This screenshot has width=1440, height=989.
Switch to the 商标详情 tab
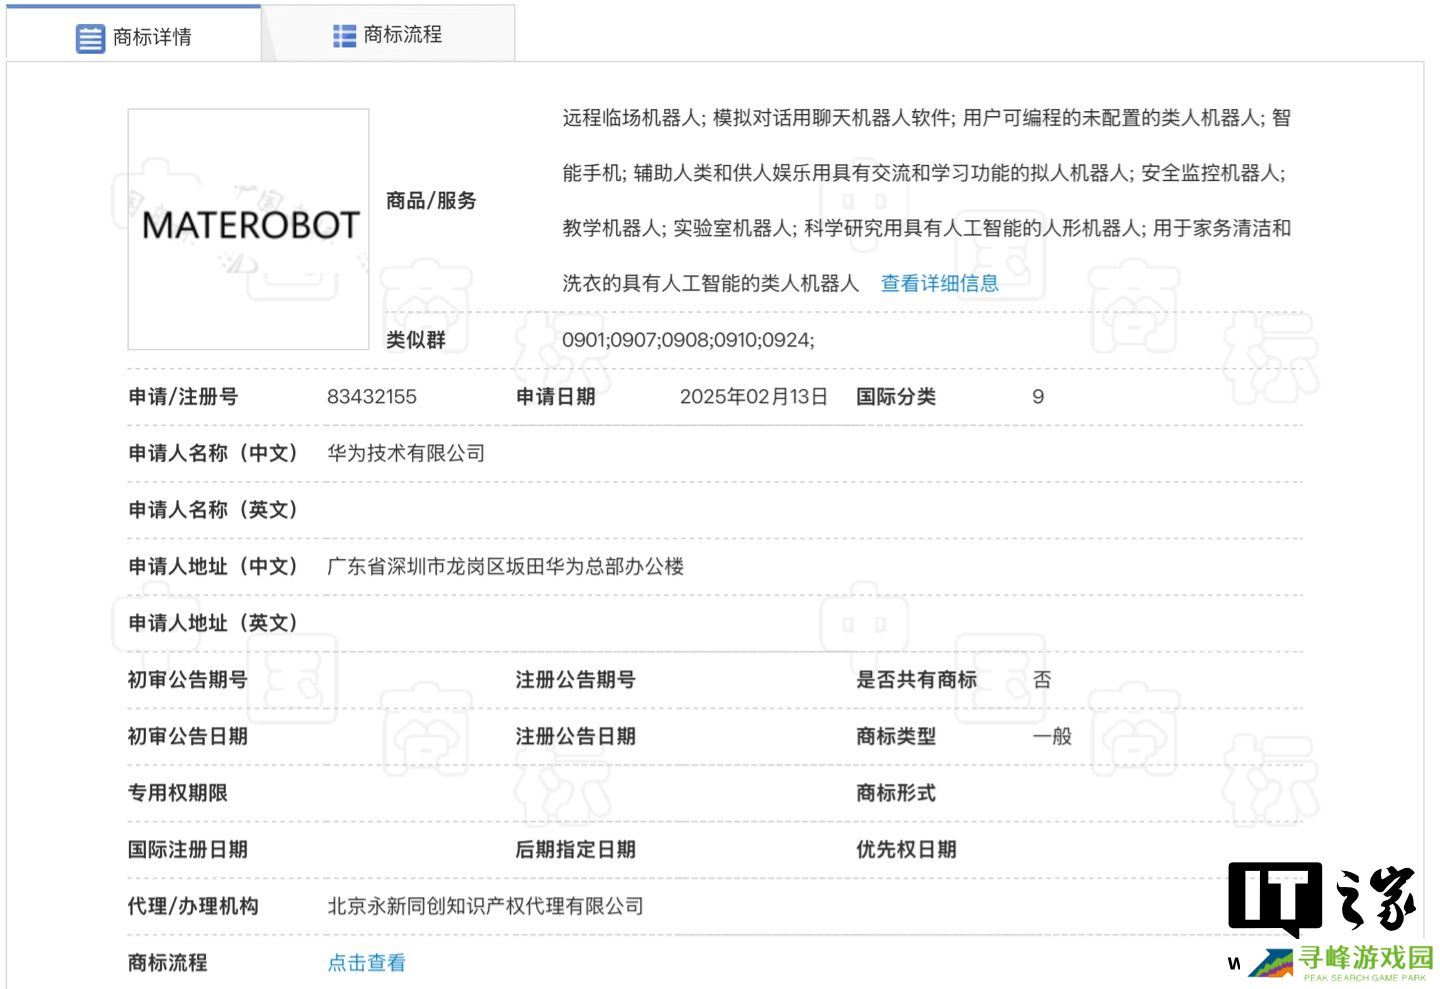(x=133, y=36)
